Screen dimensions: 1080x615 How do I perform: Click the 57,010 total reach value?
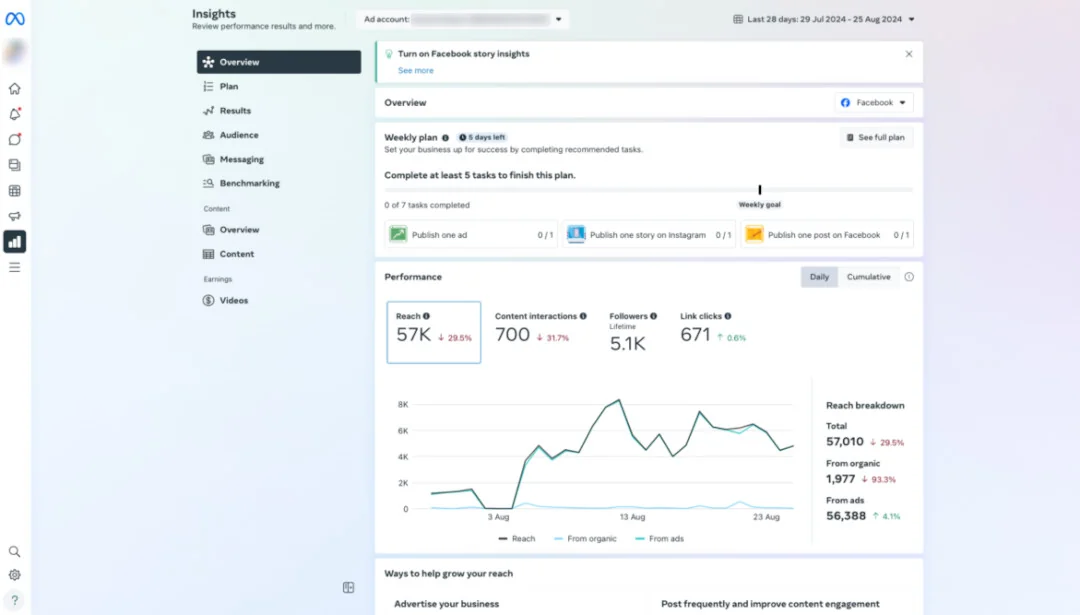click(x=844, y=441)
